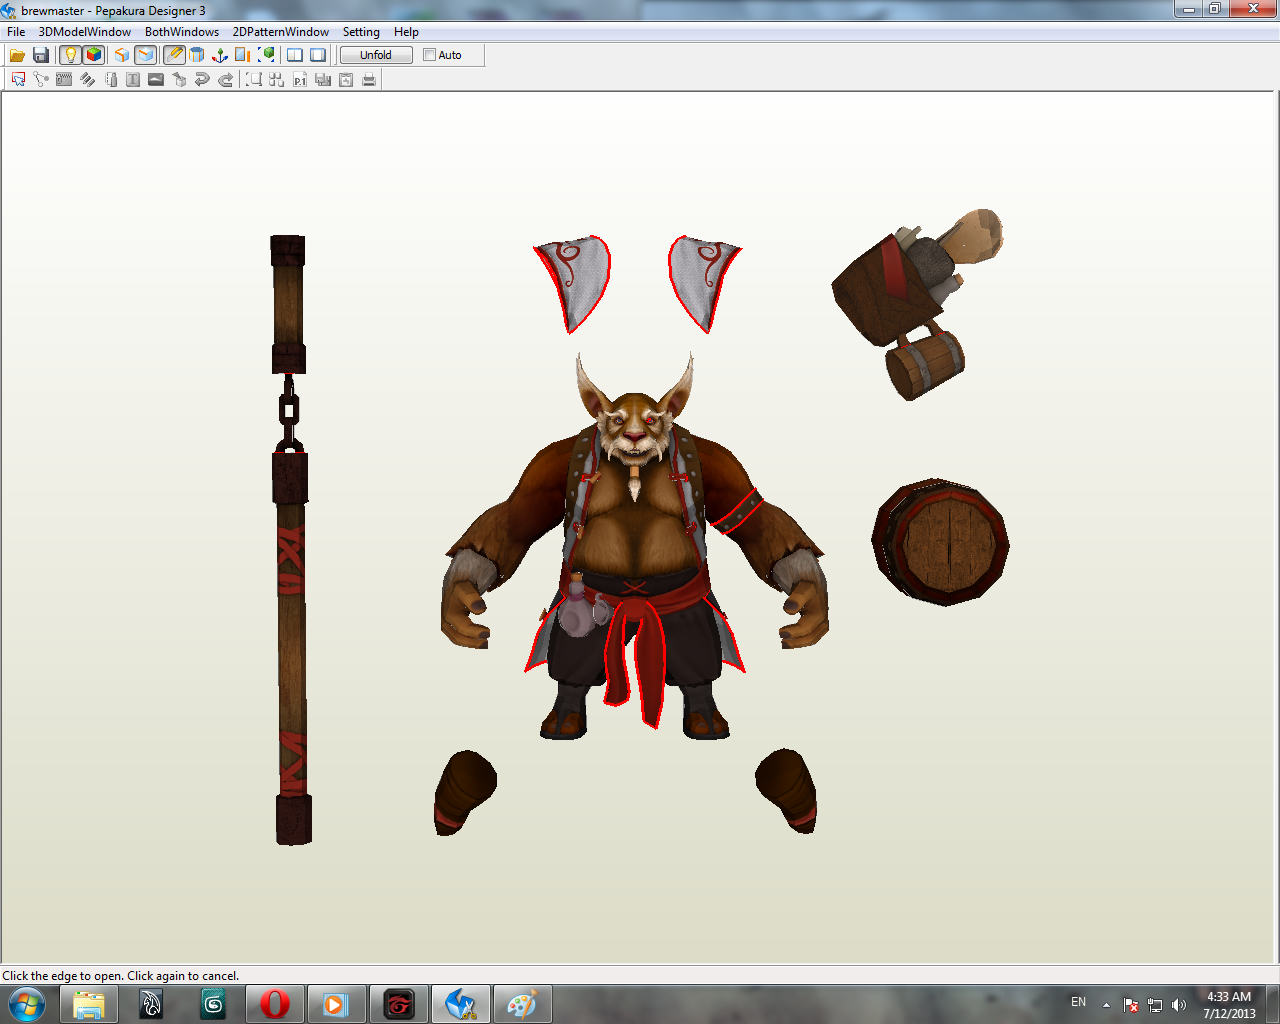
Task: Click the clipboard-style toolbar icon
Action: [346, 80]
